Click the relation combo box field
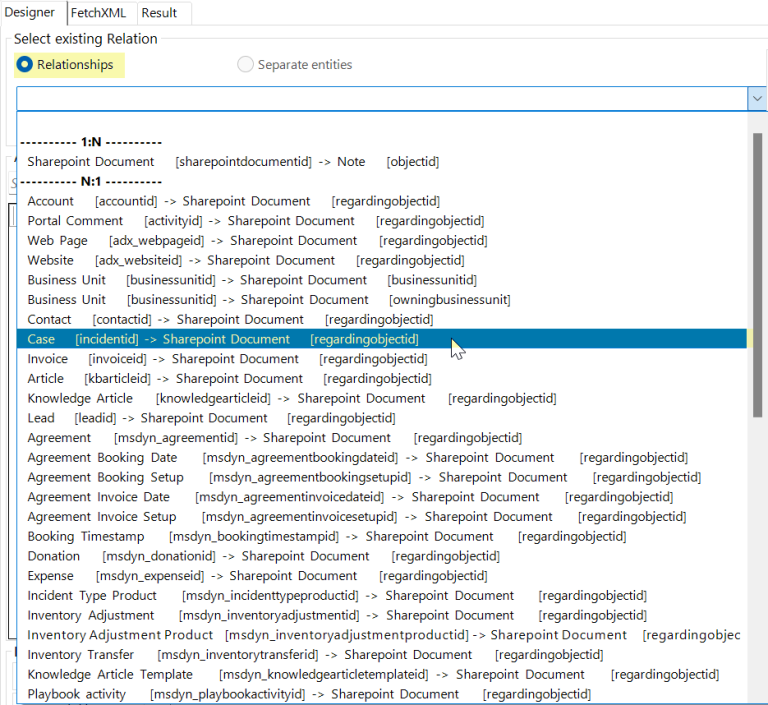The height and width of the screenshot is (705, 768). pyautogui.click(x=382, y=98)
